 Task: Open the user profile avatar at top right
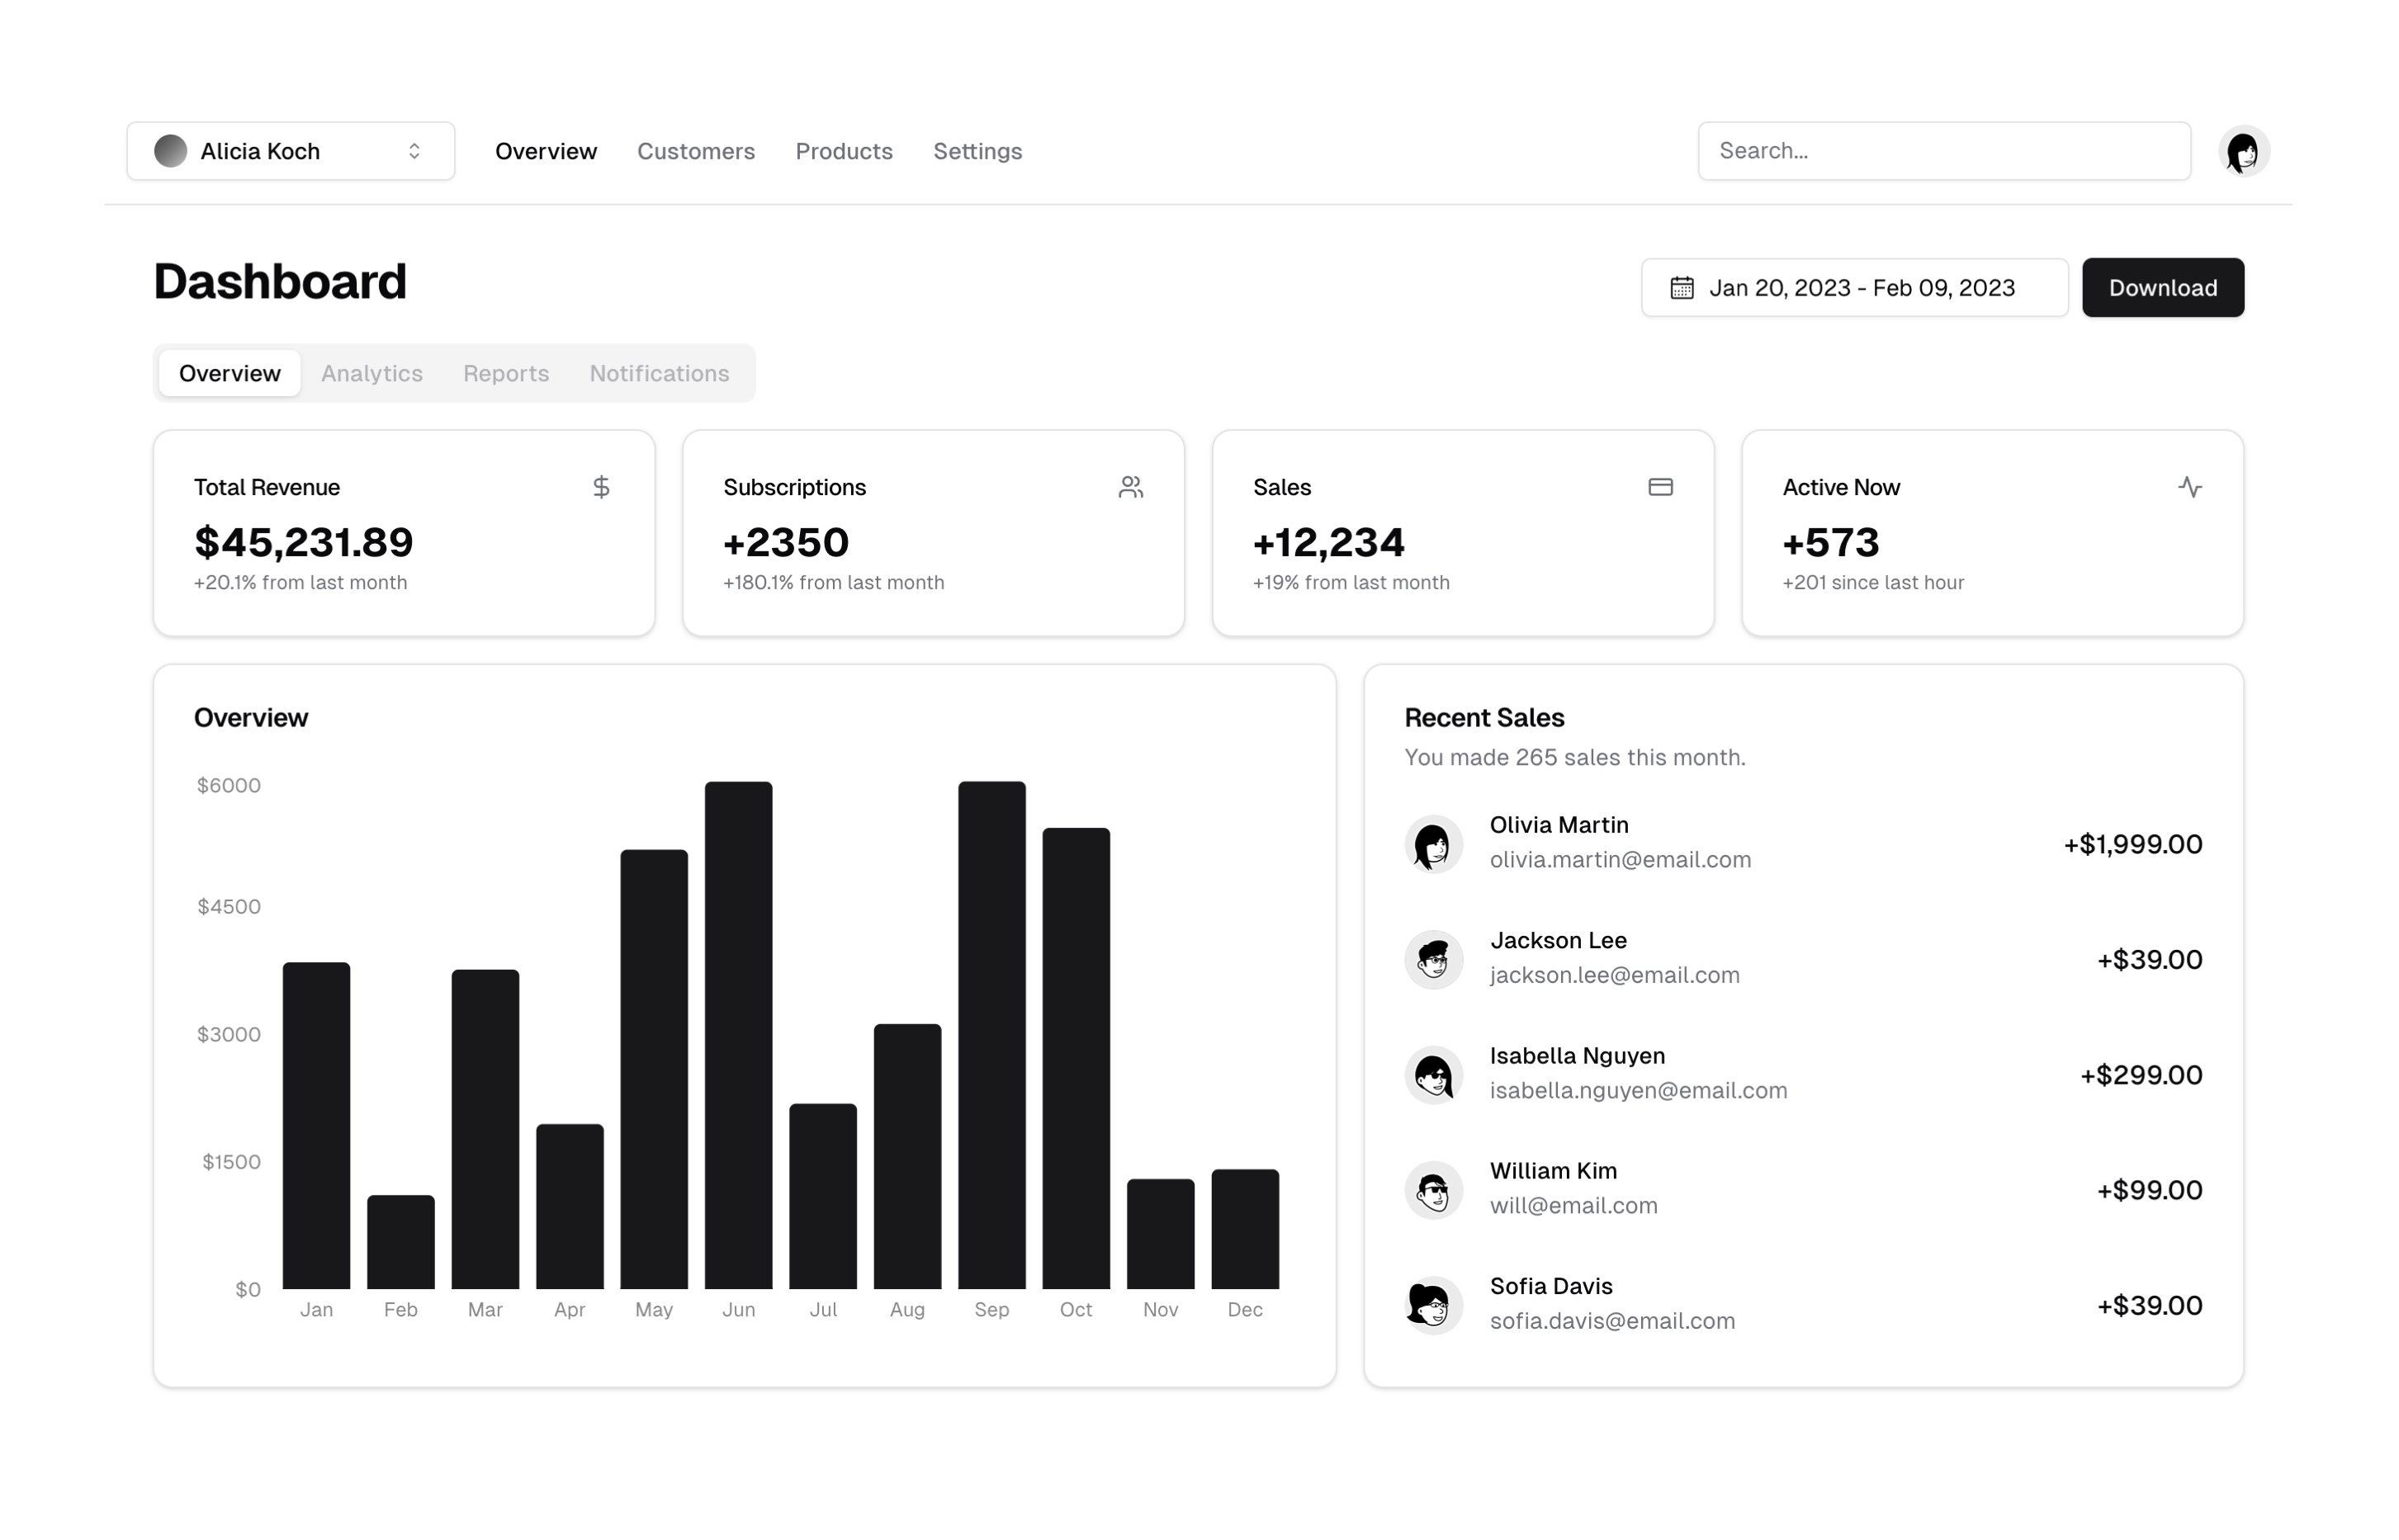click(2244, 151)
